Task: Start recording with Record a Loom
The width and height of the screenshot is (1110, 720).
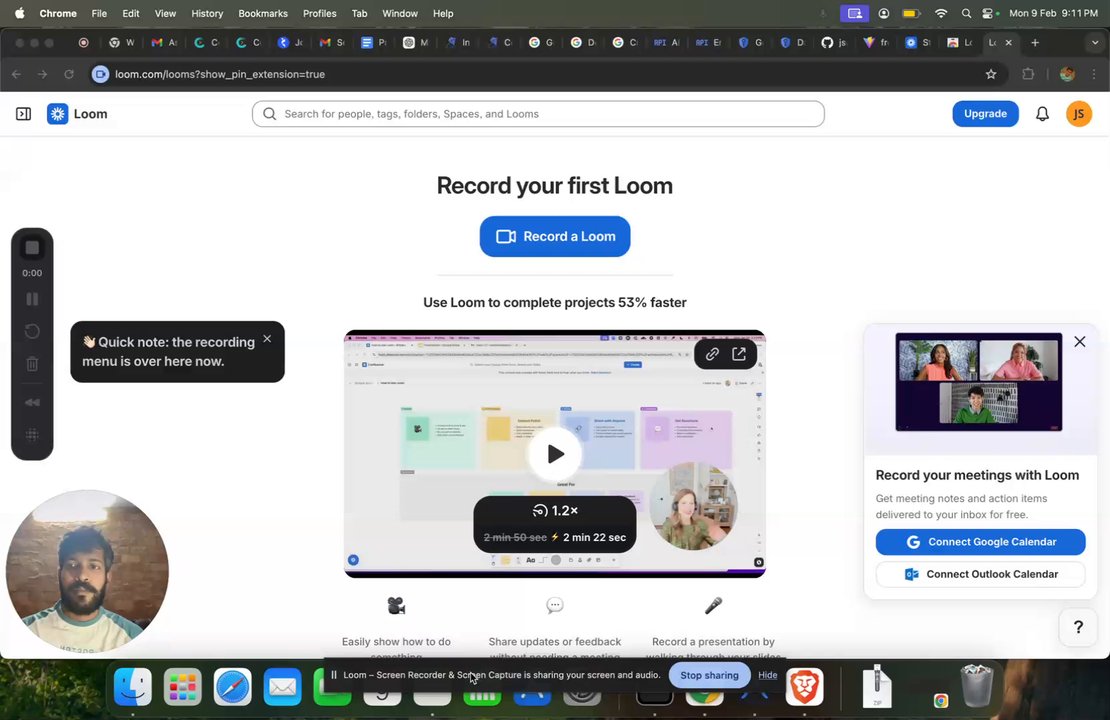Action: (x=555, y=236)
